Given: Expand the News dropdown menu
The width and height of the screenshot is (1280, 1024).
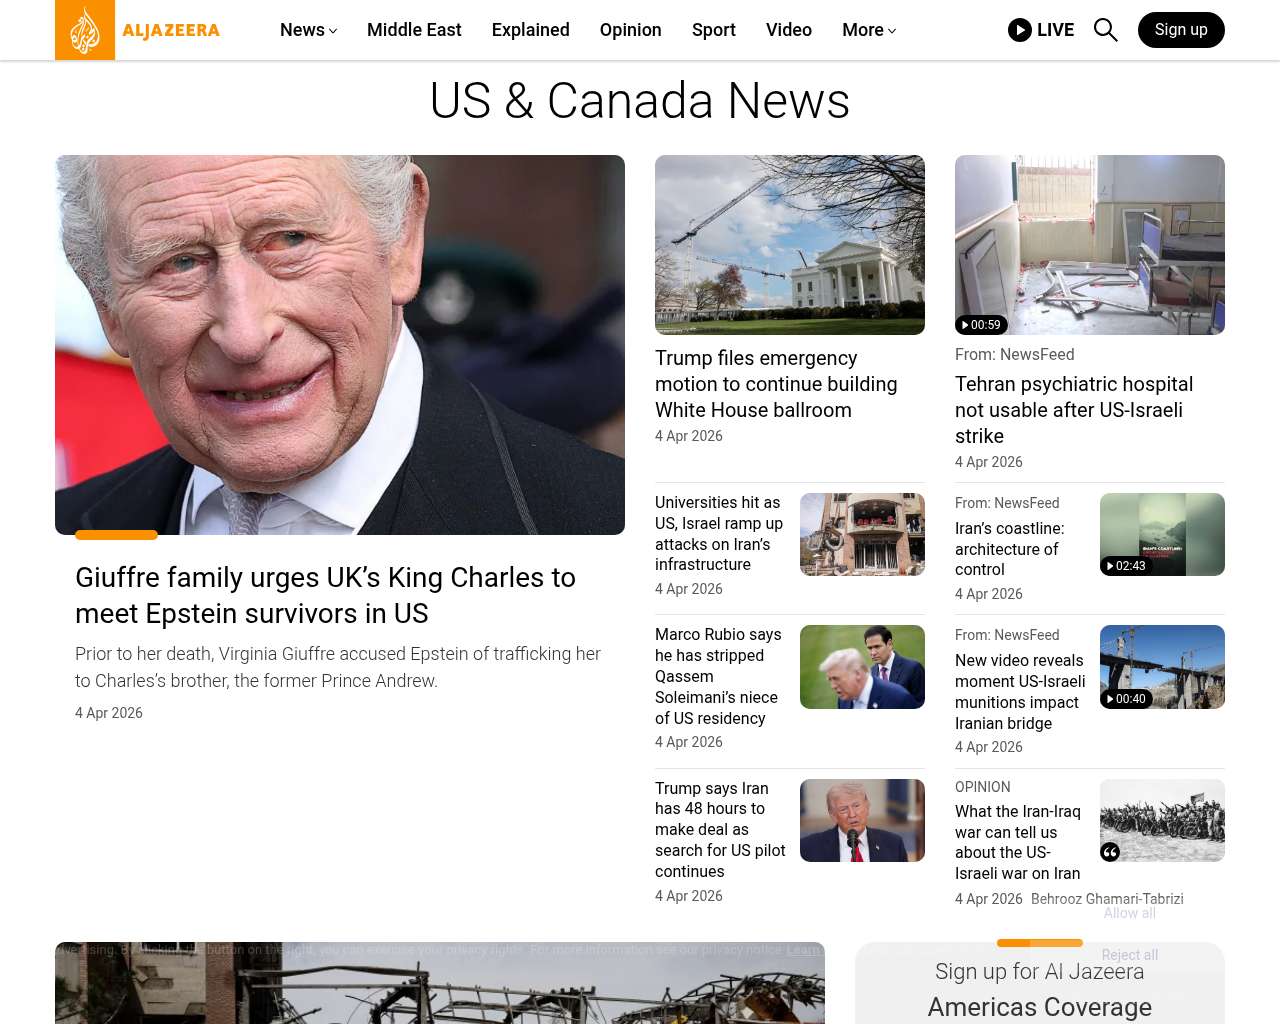Looking at the screenshot, I should tap(308, 30).
